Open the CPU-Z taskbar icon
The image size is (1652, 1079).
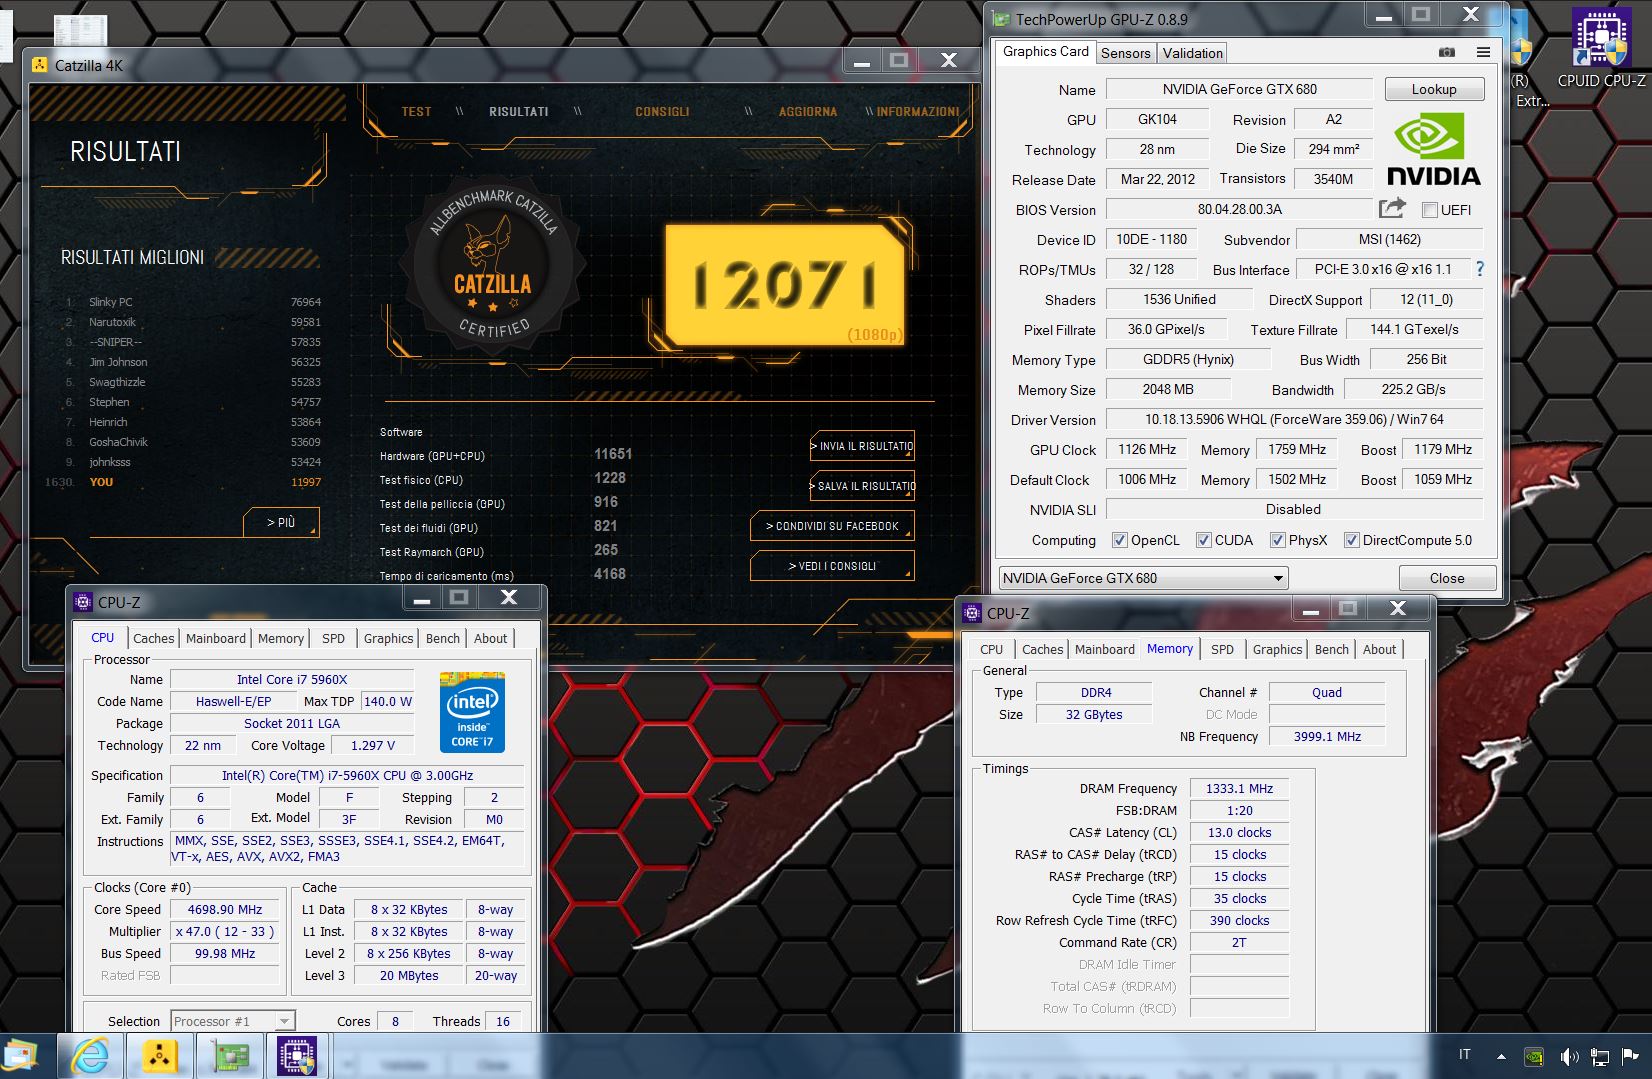click(x=297, y=1056)
